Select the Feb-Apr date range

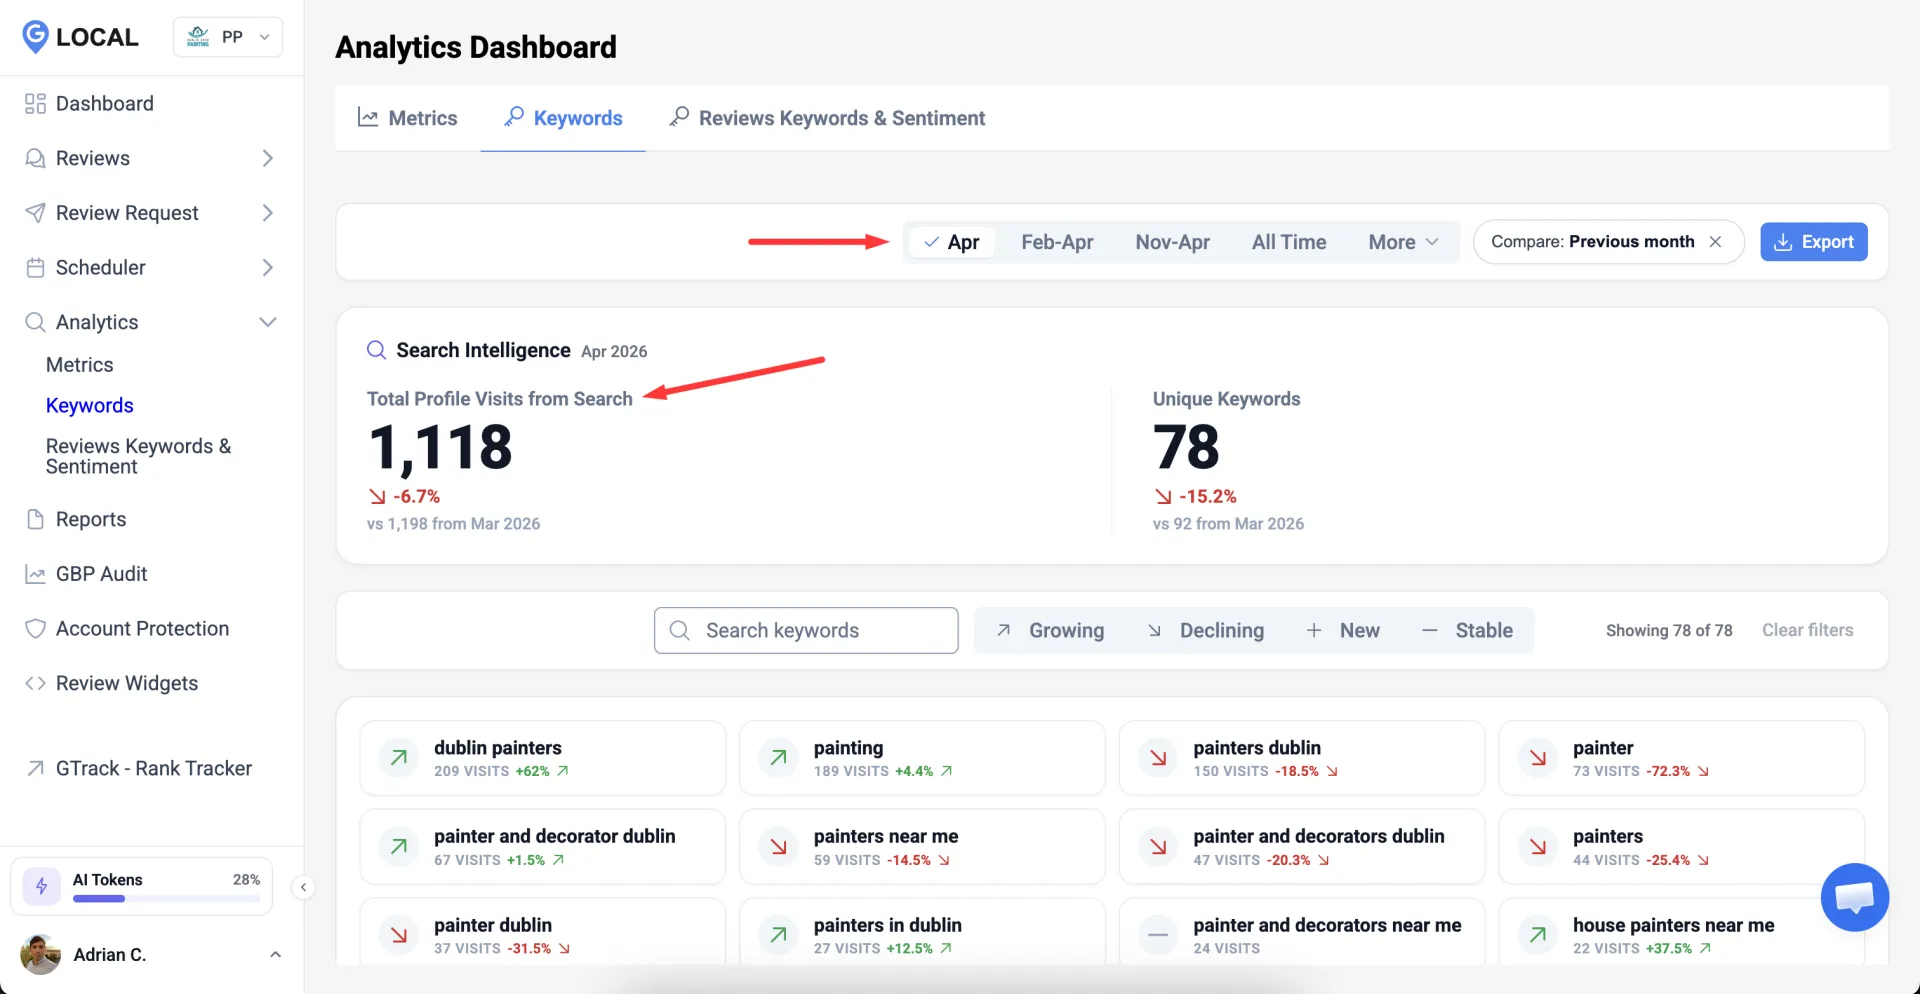click(1057, 242)
